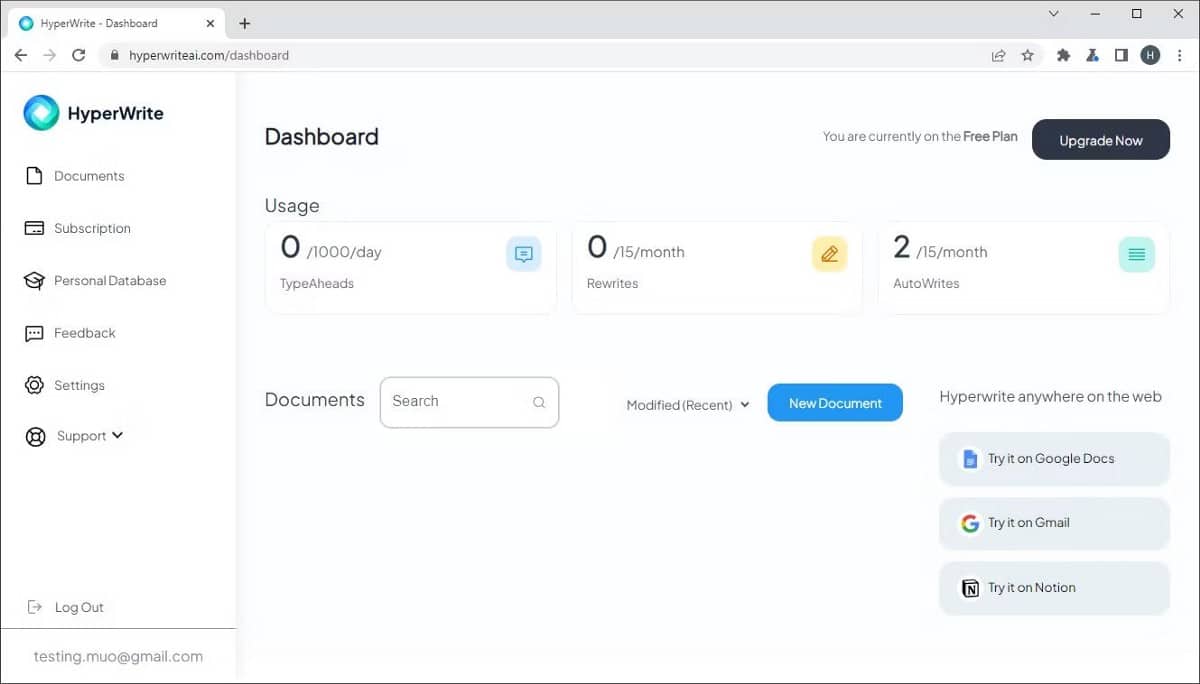Click the TypeAheads chat bubble icon
This screenshot has height=684, width=1200.
tap(524, 254)
